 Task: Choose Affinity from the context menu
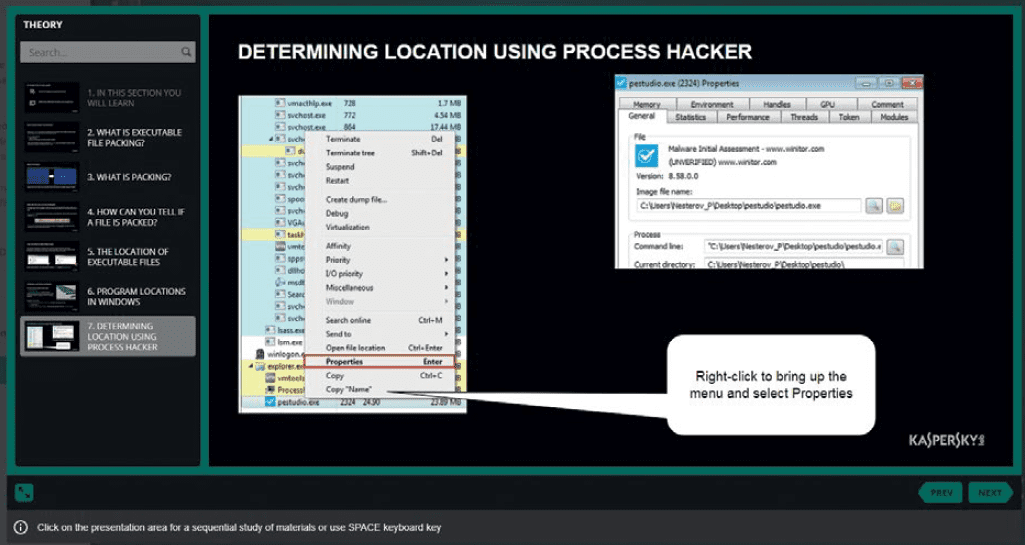click(x=380, y=246)
